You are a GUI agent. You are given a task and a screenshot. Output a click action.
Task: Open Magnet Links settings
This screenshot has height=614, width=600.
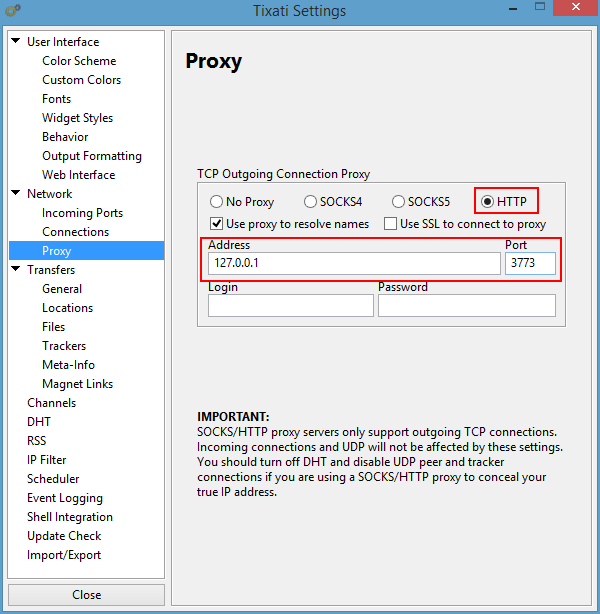click(78, 384)
